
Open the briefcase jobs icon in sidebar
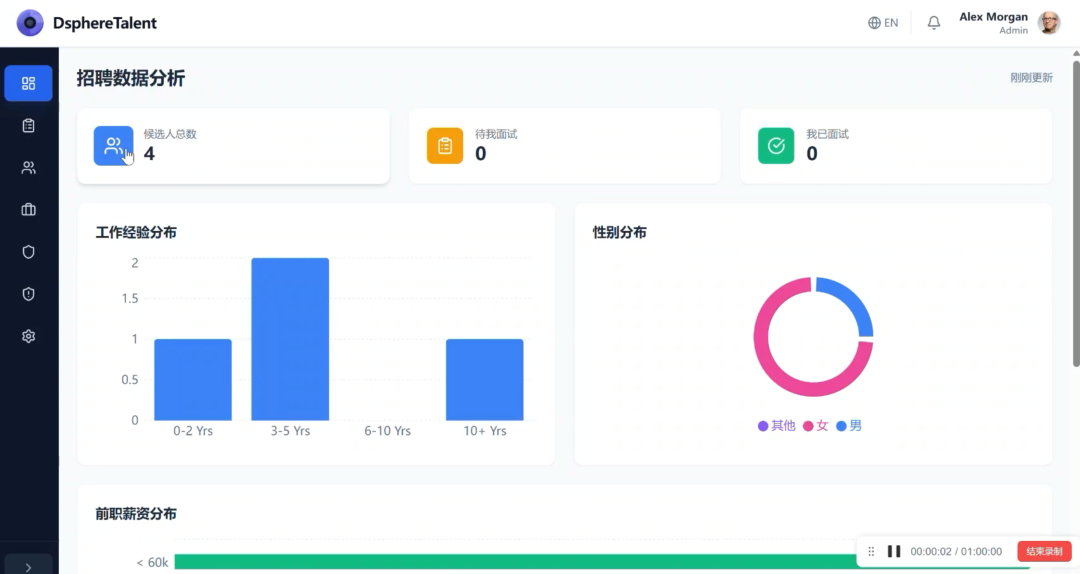click(28, 209)
